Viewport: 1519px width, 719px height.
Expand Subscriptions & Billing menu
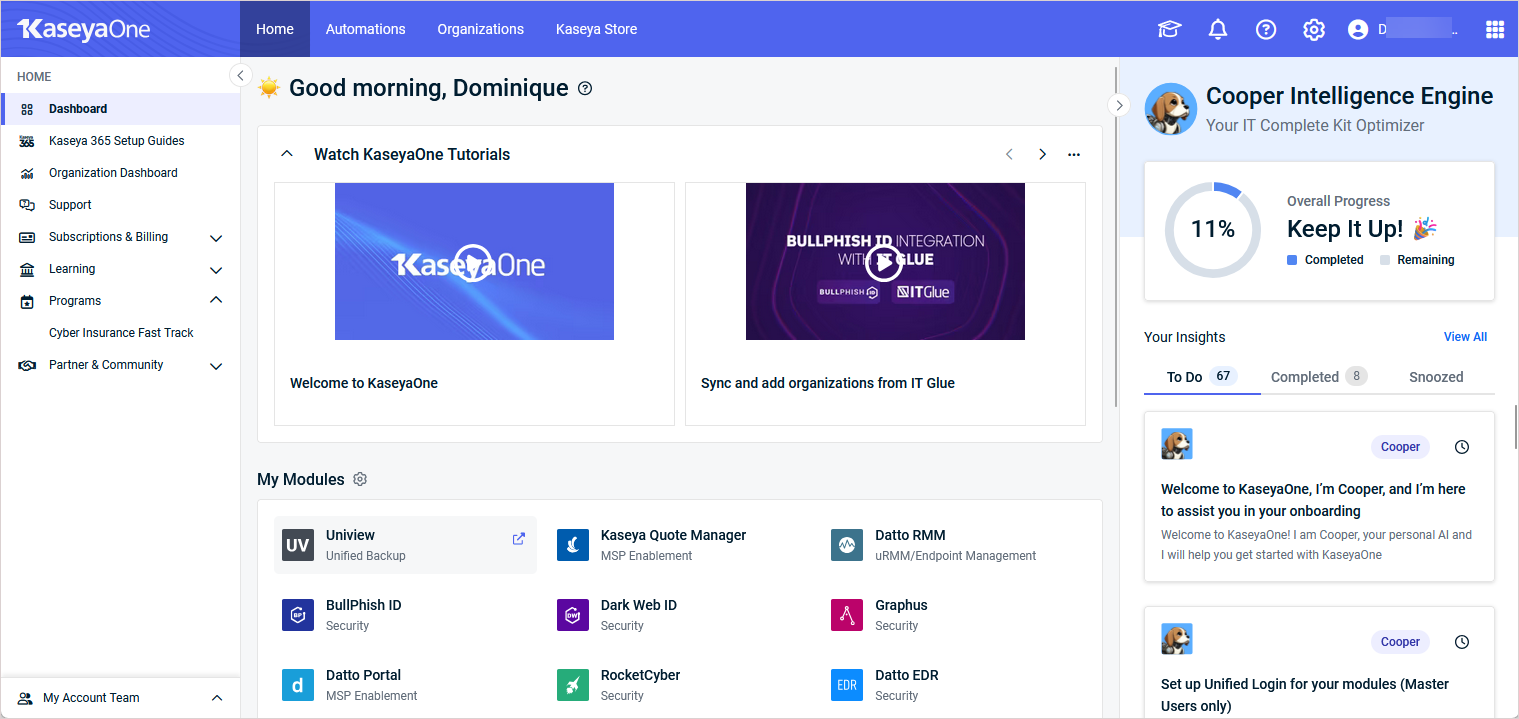coord(215,238)
